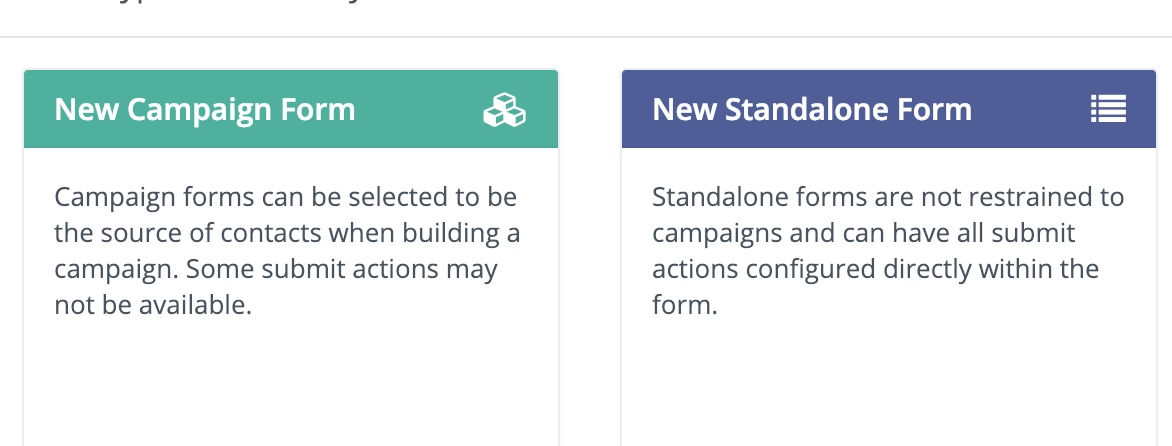Click the word 'form.' in Standalone card
This screenshot has height=446, width=1172.
tap(685, 305)
